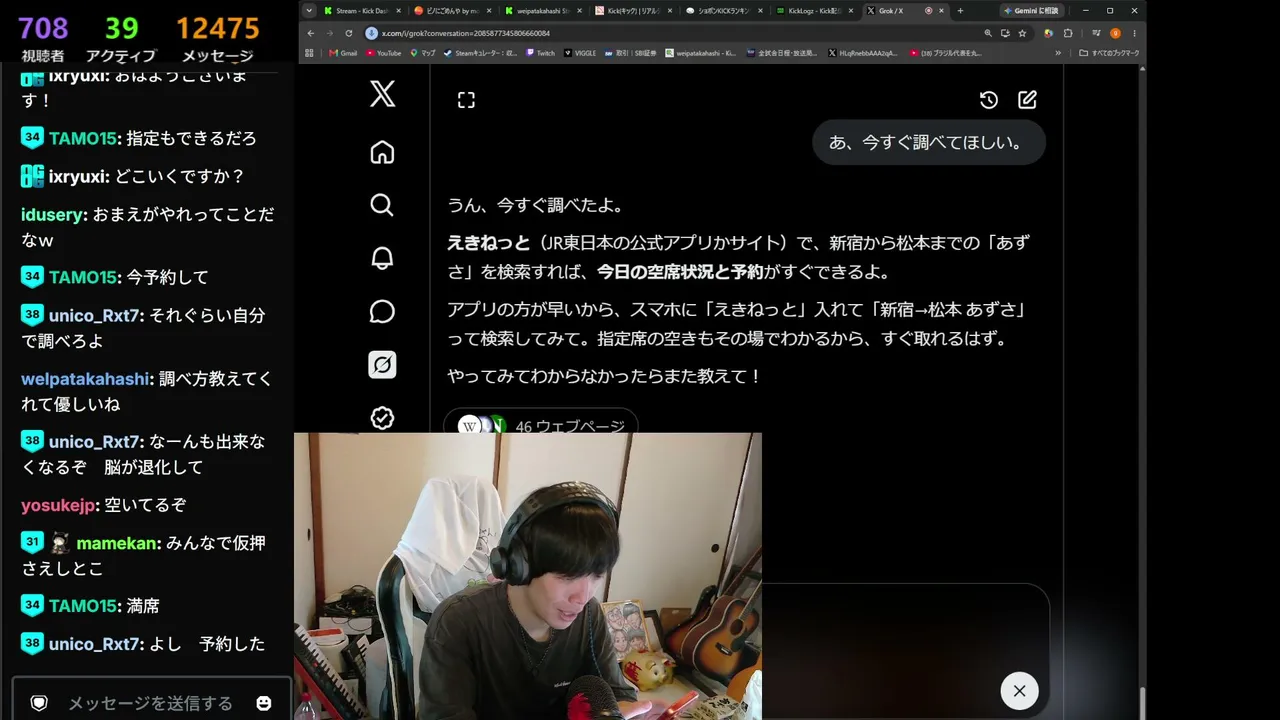Open the verified badge icon in sidebar
The width and height of the screenshot is (1280, 720).
(x=382, y=418)
